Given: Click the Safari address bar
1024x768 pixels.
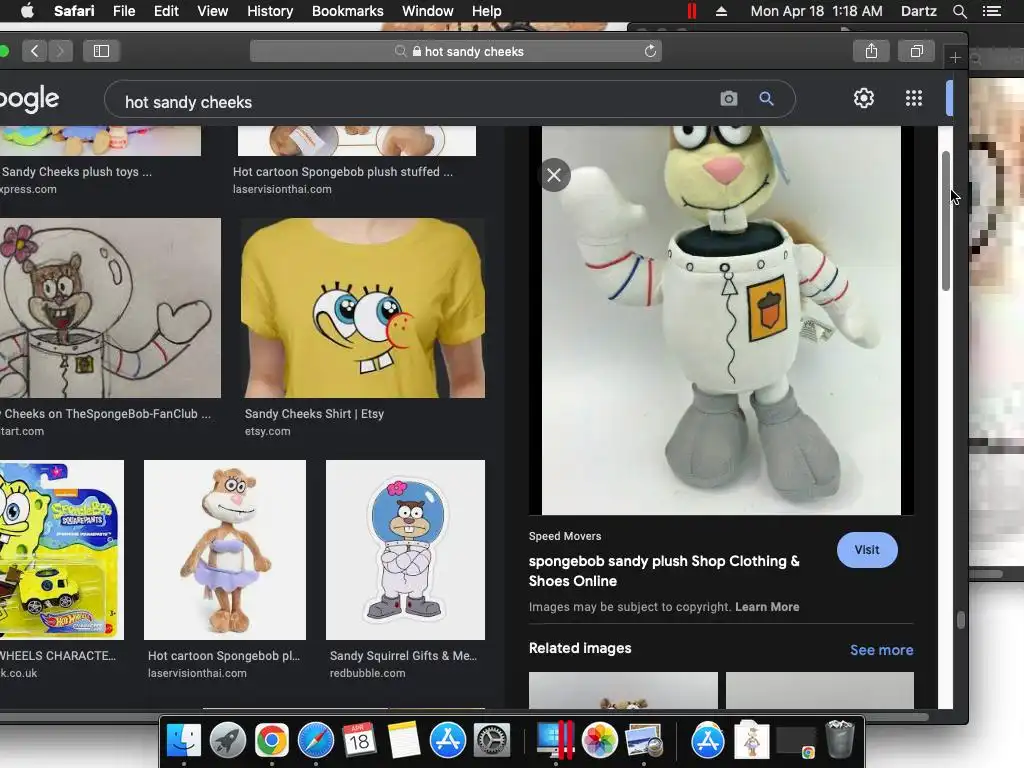Looking at the screenshot, I should click(x=456, y=51).
